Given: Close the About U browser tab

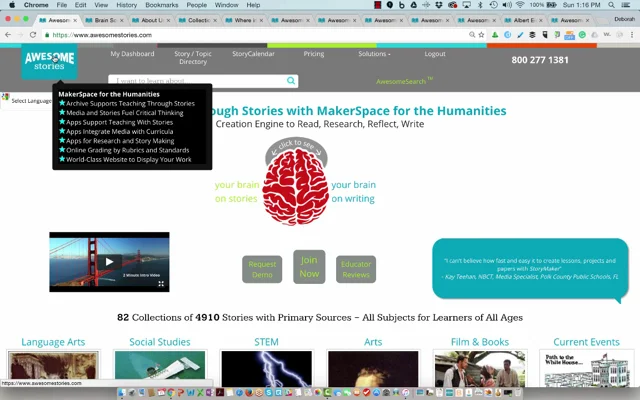Looking at the screenshot, I should 168,20.
